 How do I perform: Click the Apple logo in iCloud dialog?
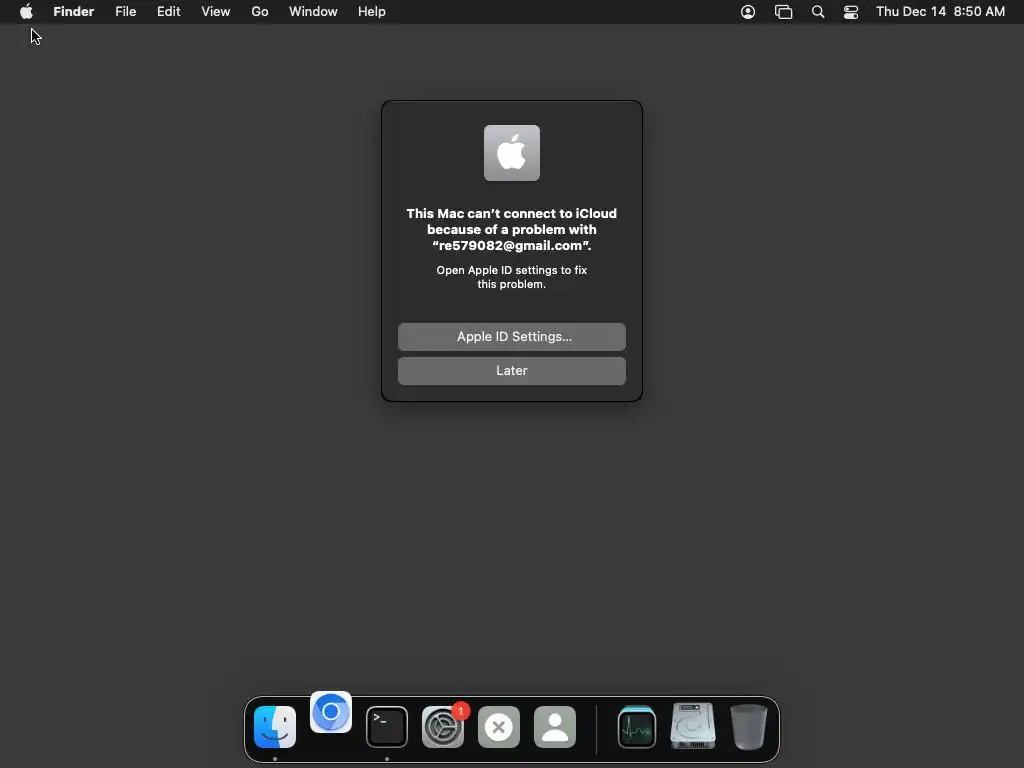pyautogui.click(x=512, y=153)
